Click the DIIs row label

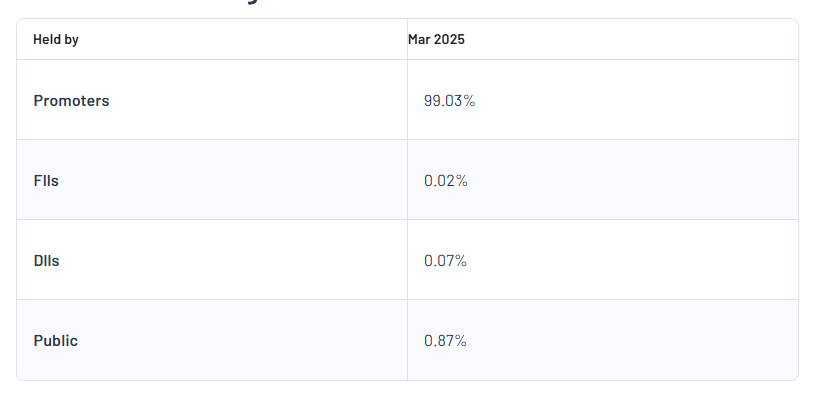pyautogui.click(x=47, y=261)
